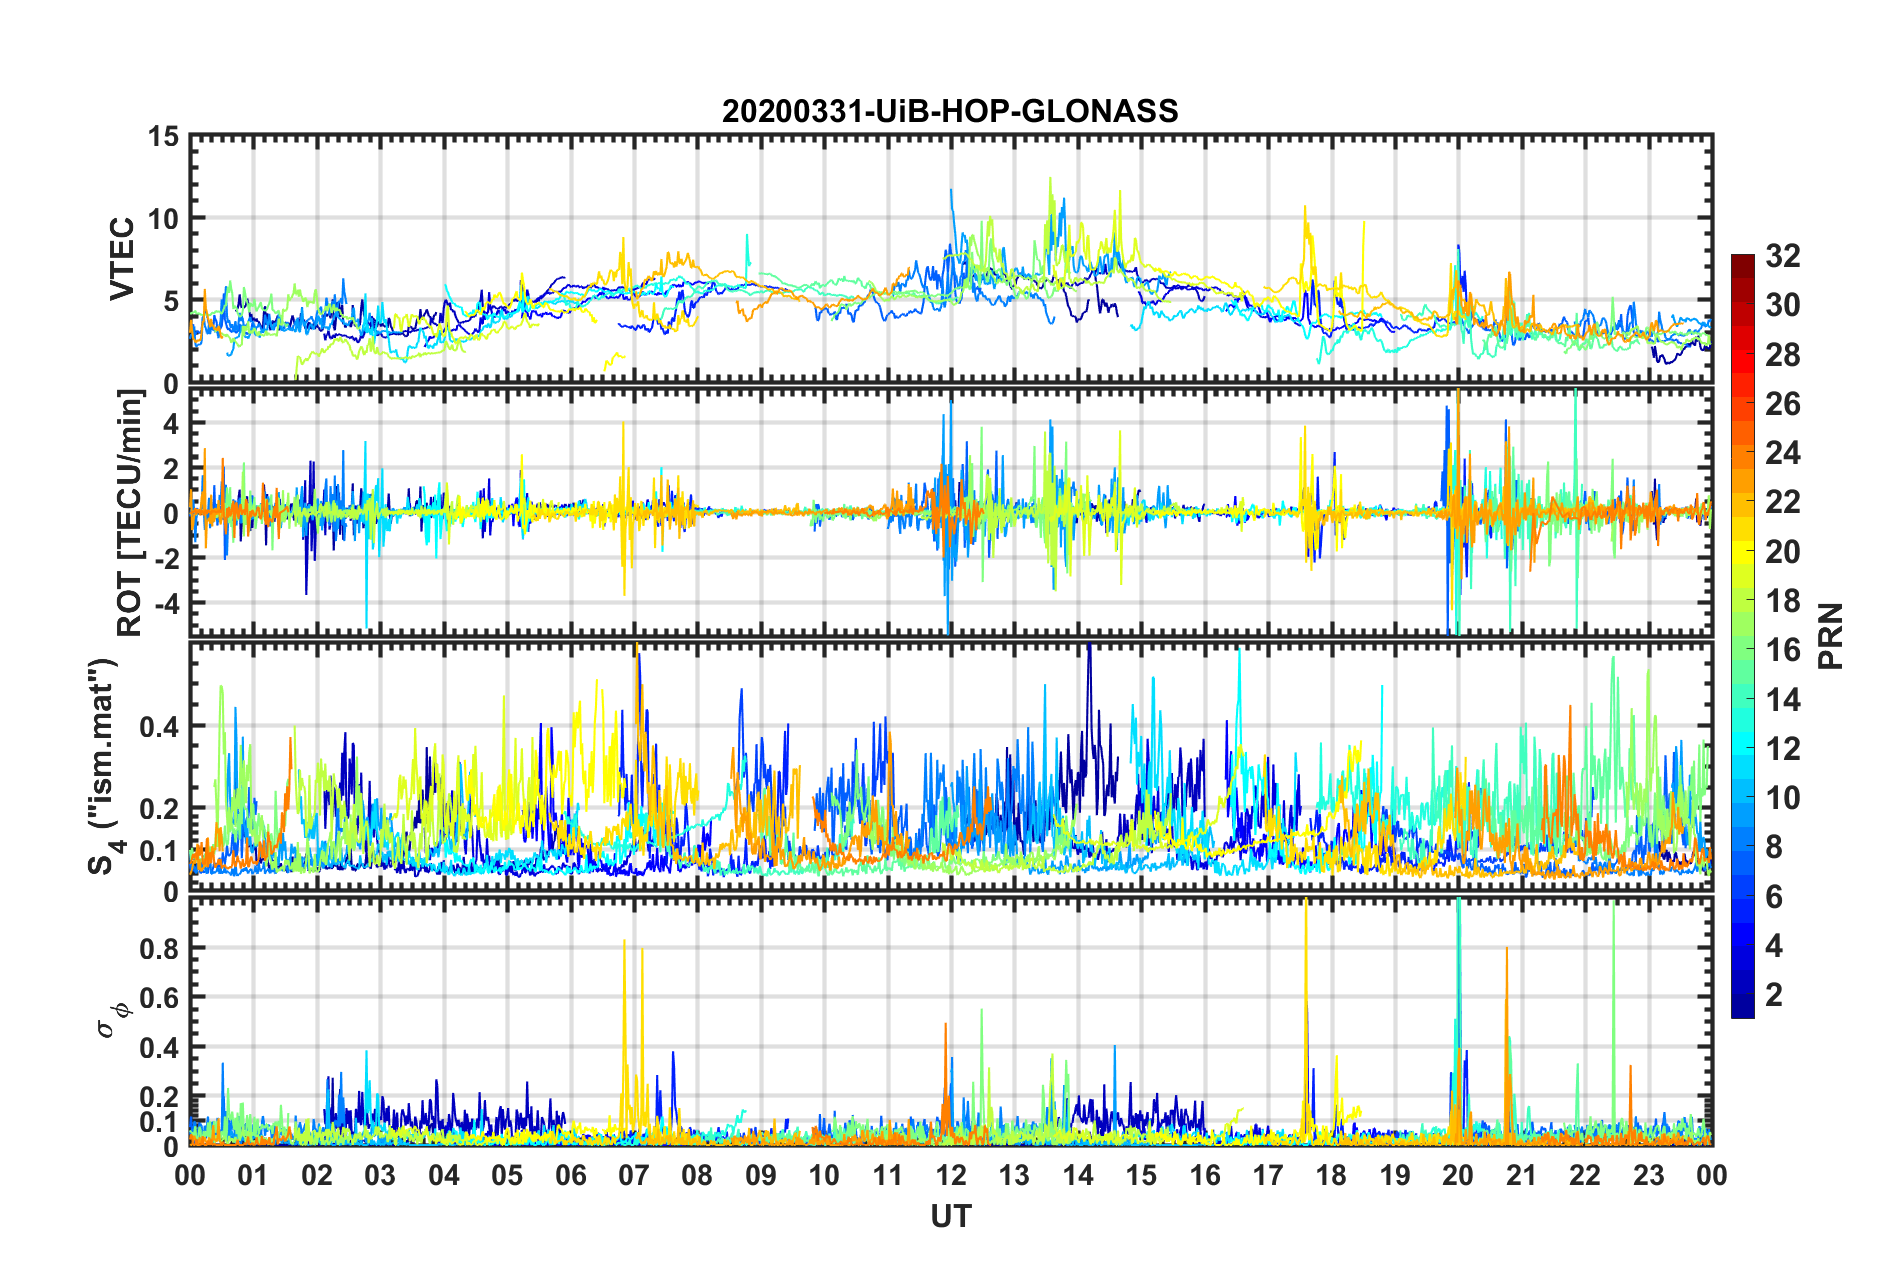Select x-axis hour tick 12
Screen dimensions: 1902x1272
[x=951, y=1175]
